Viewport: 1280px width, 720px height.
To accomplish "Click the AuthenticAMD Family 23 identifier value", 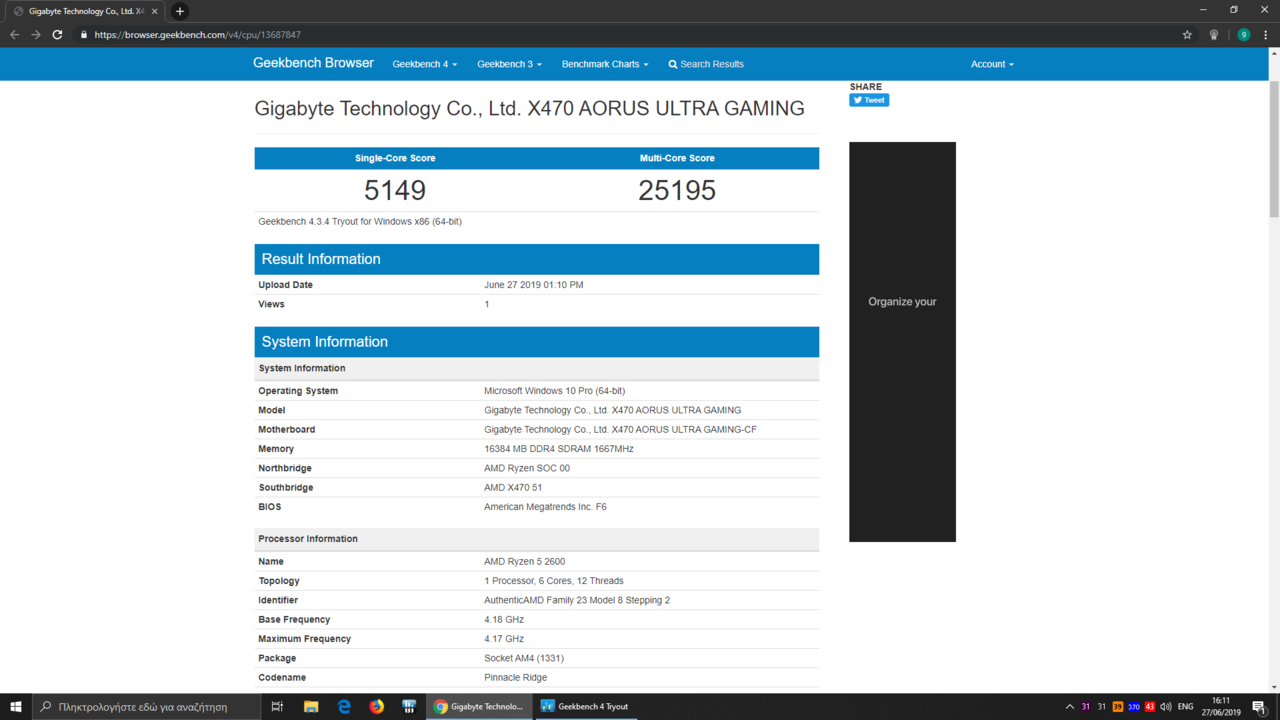I will pyautogui.click(x=577, y=600).
